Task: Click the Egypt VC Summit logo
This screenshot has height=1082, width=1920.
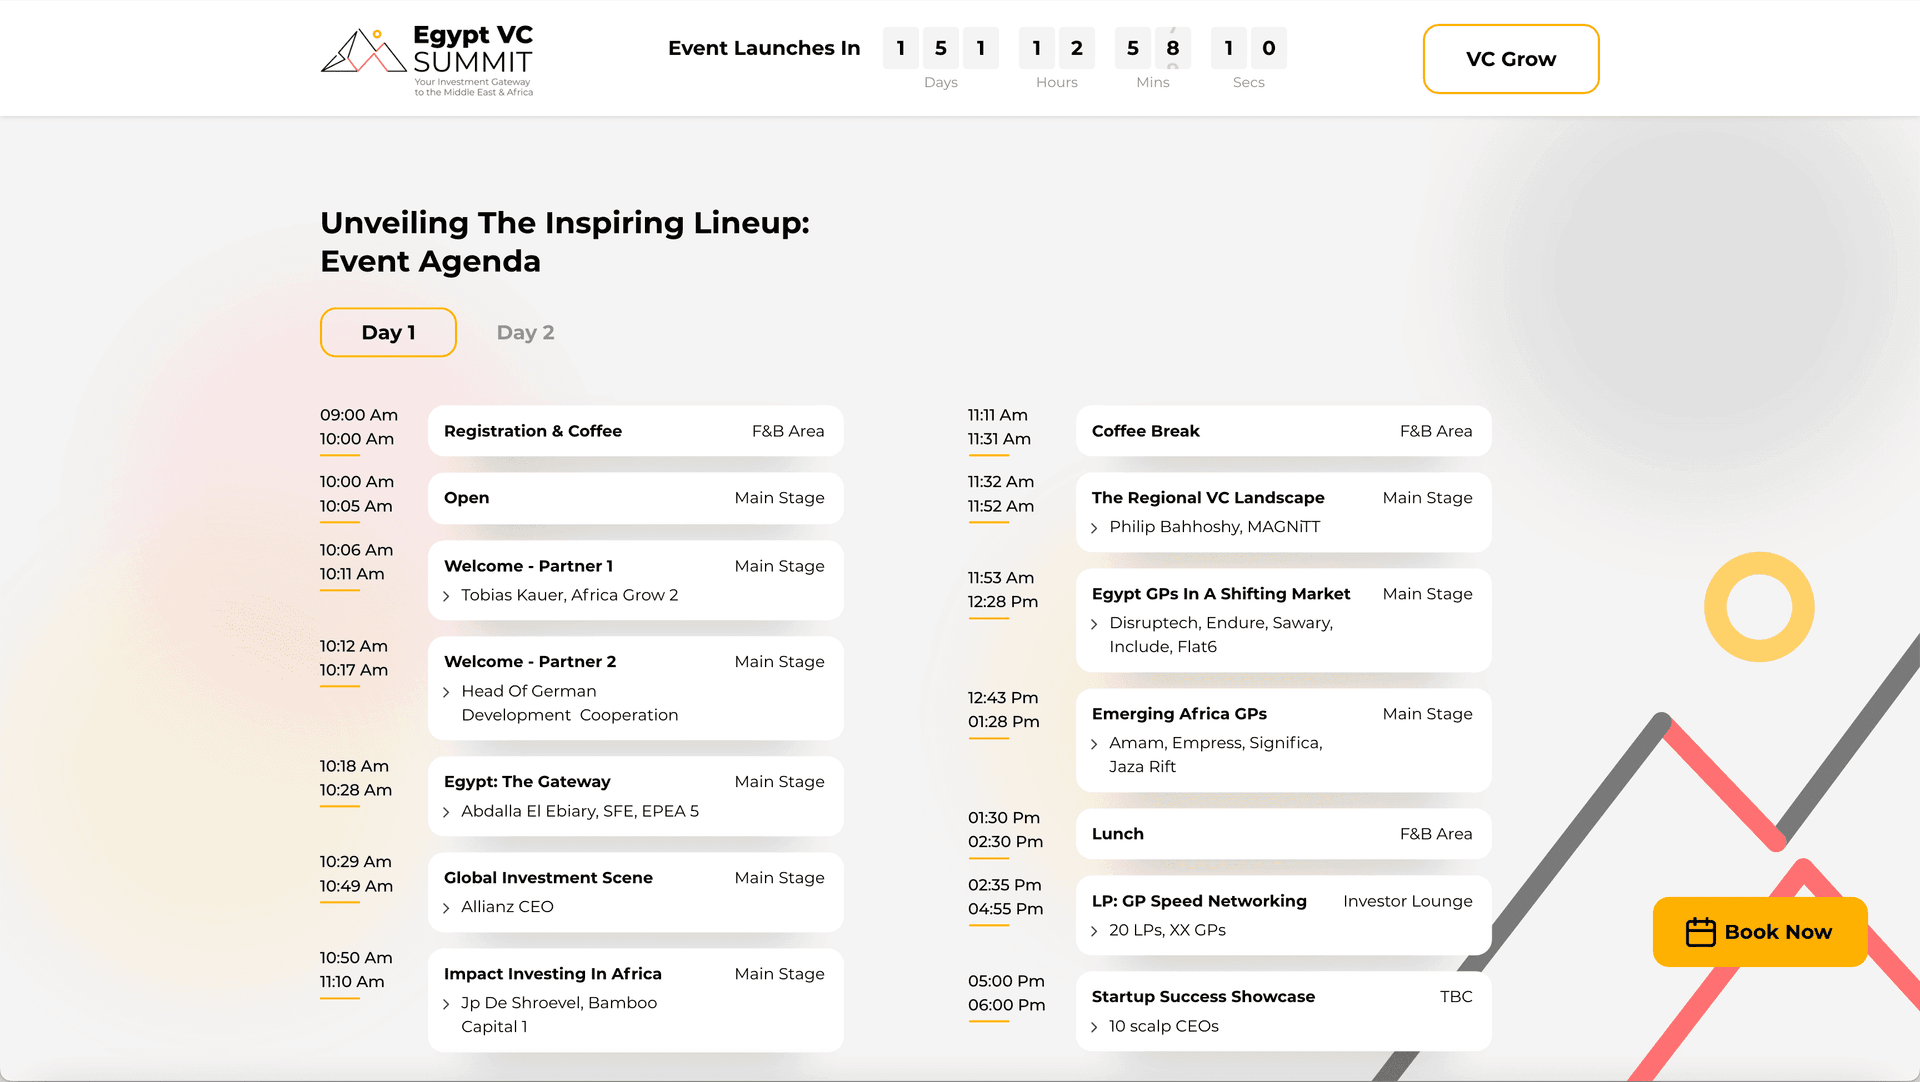Action: (427, 60)
